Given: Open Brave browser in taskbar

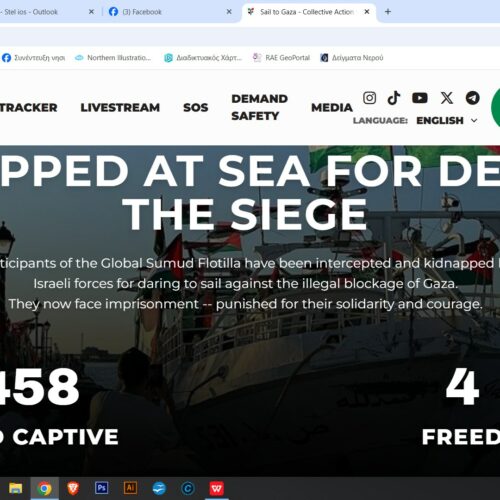Looking at the screenshot, I should pos(73,488).
